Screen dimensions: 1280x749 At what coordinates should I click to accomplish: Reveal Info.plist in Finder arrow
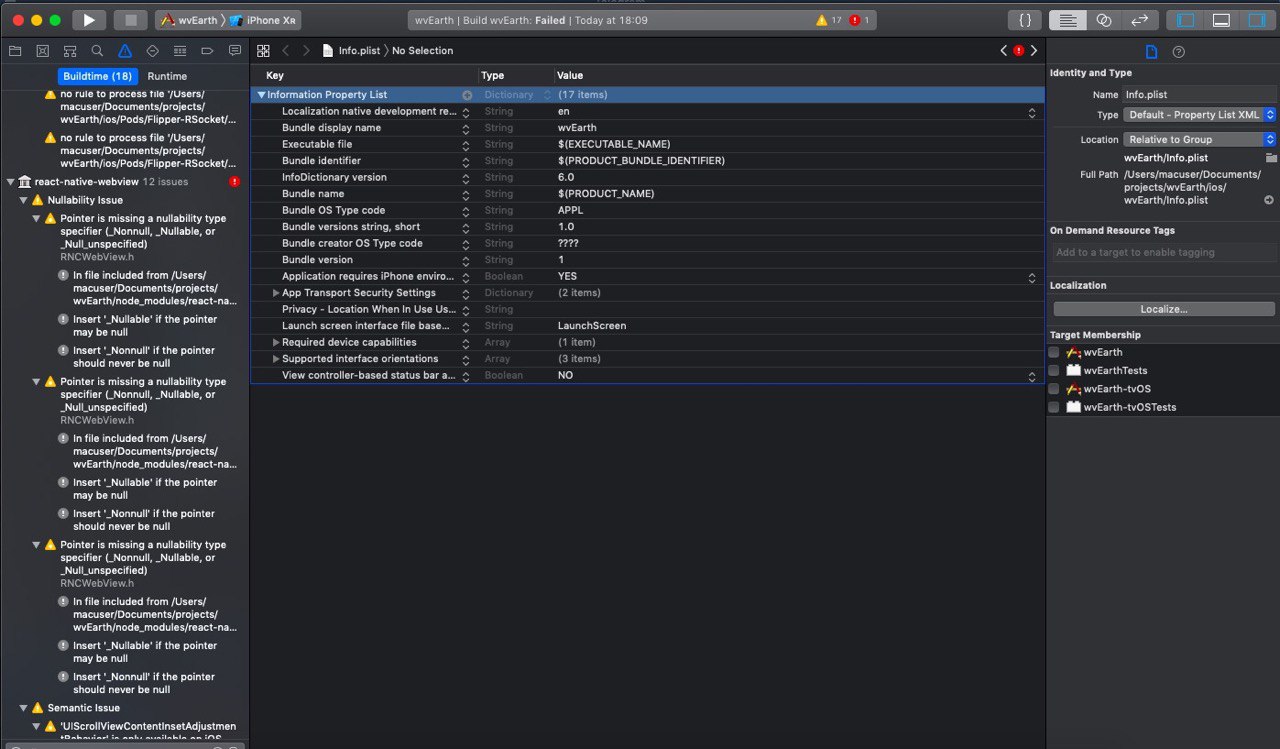(1269, 200)
